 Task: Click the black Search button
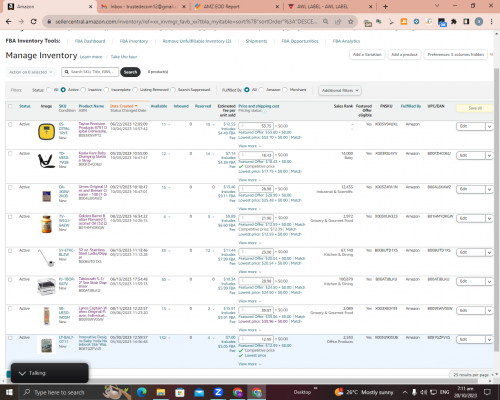click(130, 72)
